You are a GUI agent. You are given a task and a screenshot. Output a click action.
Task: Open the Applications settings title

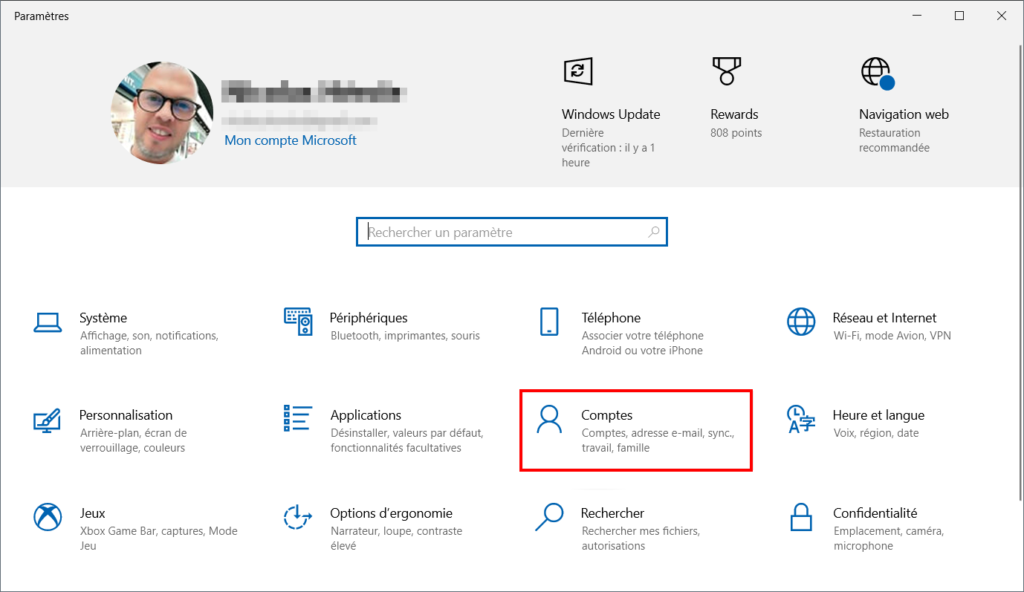(366, 415)
